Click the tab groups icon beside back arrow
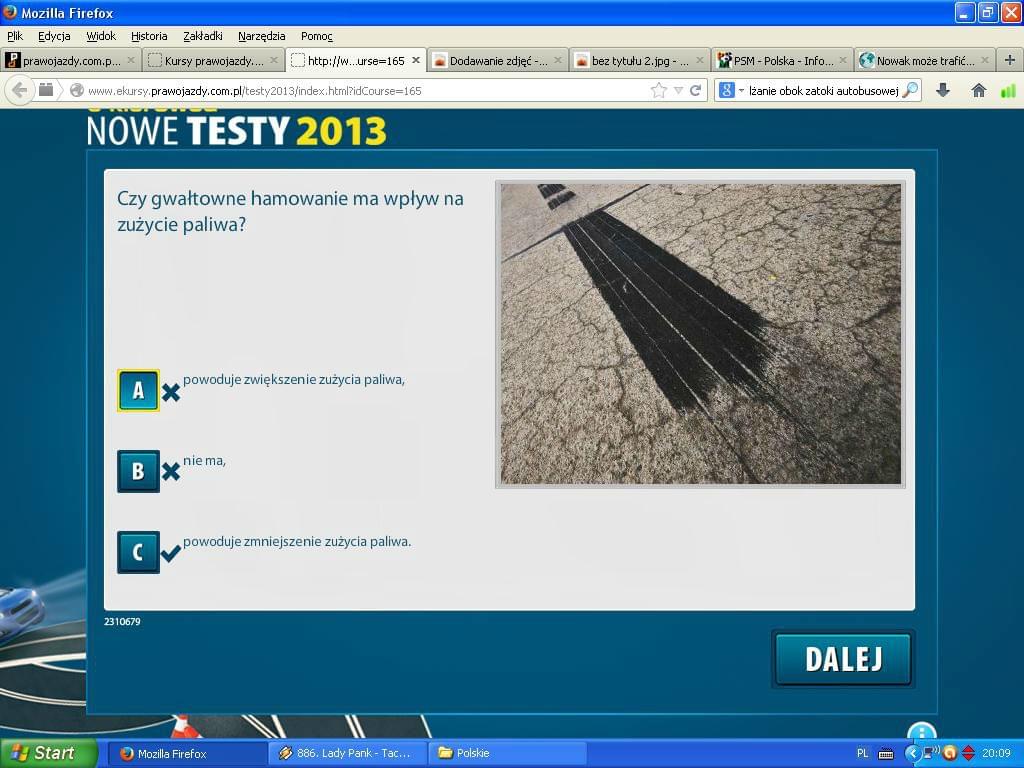The image size is (1024, 768). (x=46, y=90)
